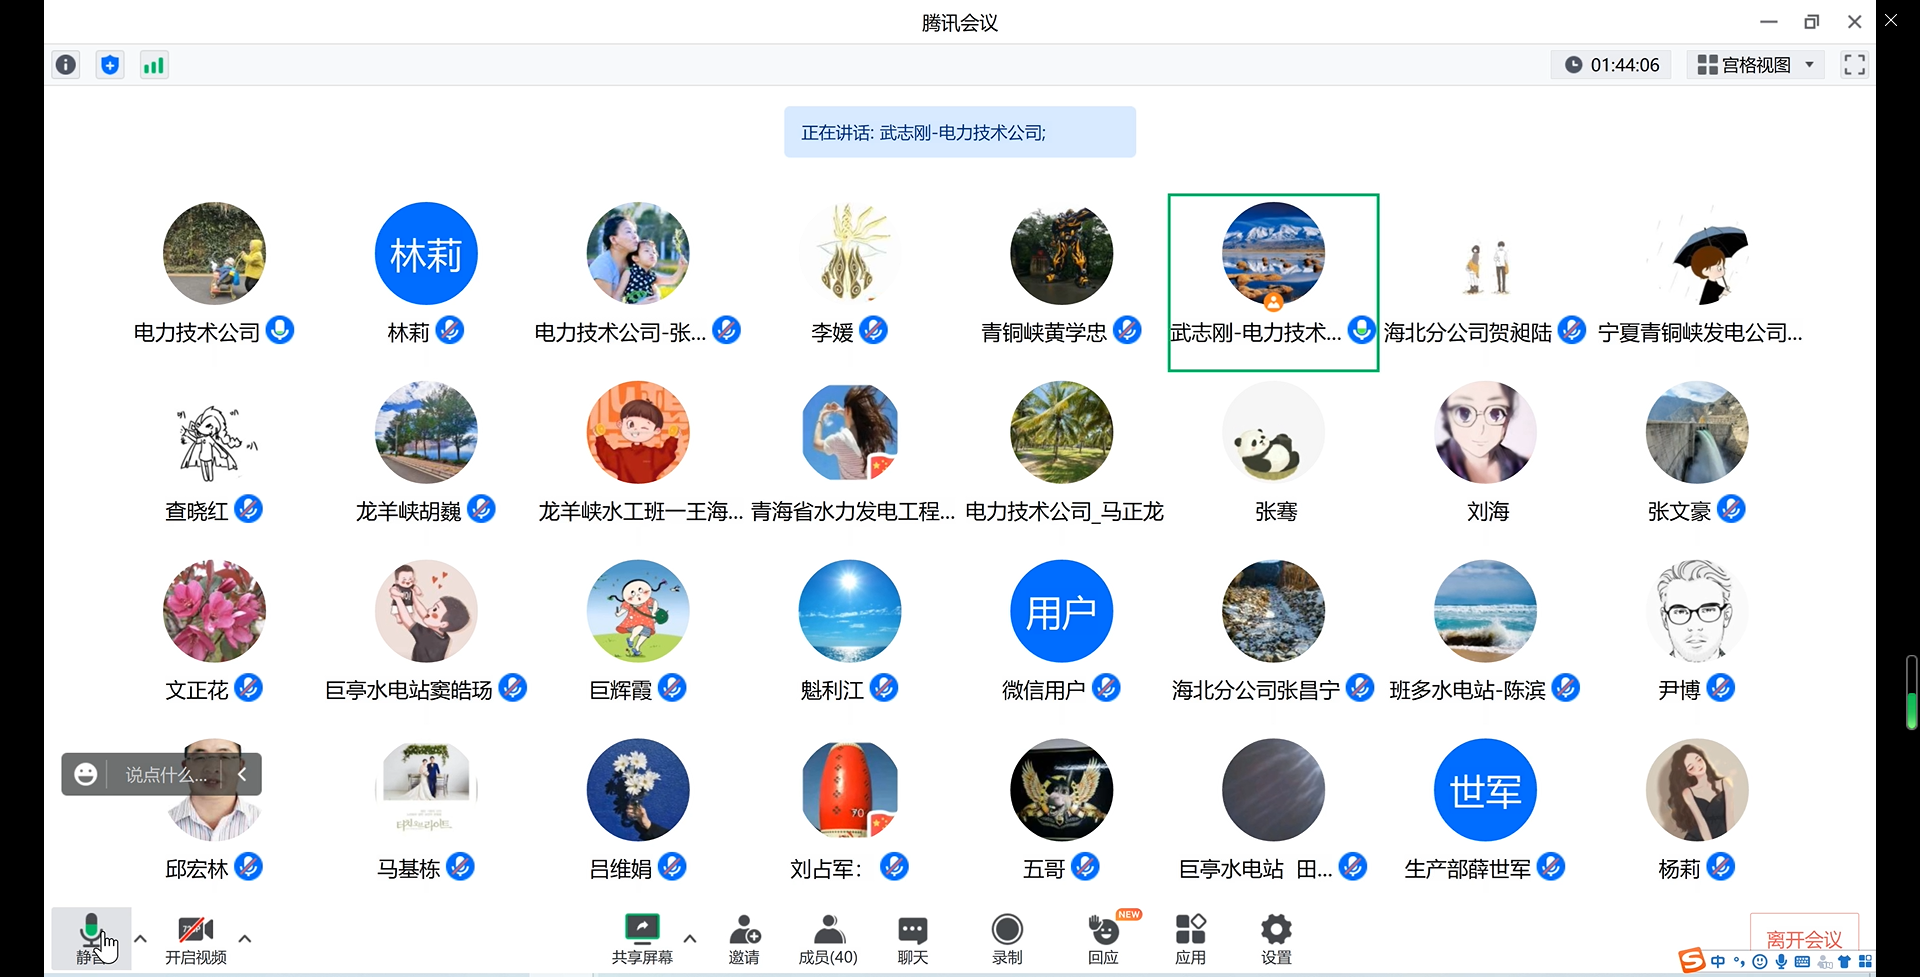1920x977 pixels.
Task: Open the 邀请 invite participants icon
Action: (744, 939)
